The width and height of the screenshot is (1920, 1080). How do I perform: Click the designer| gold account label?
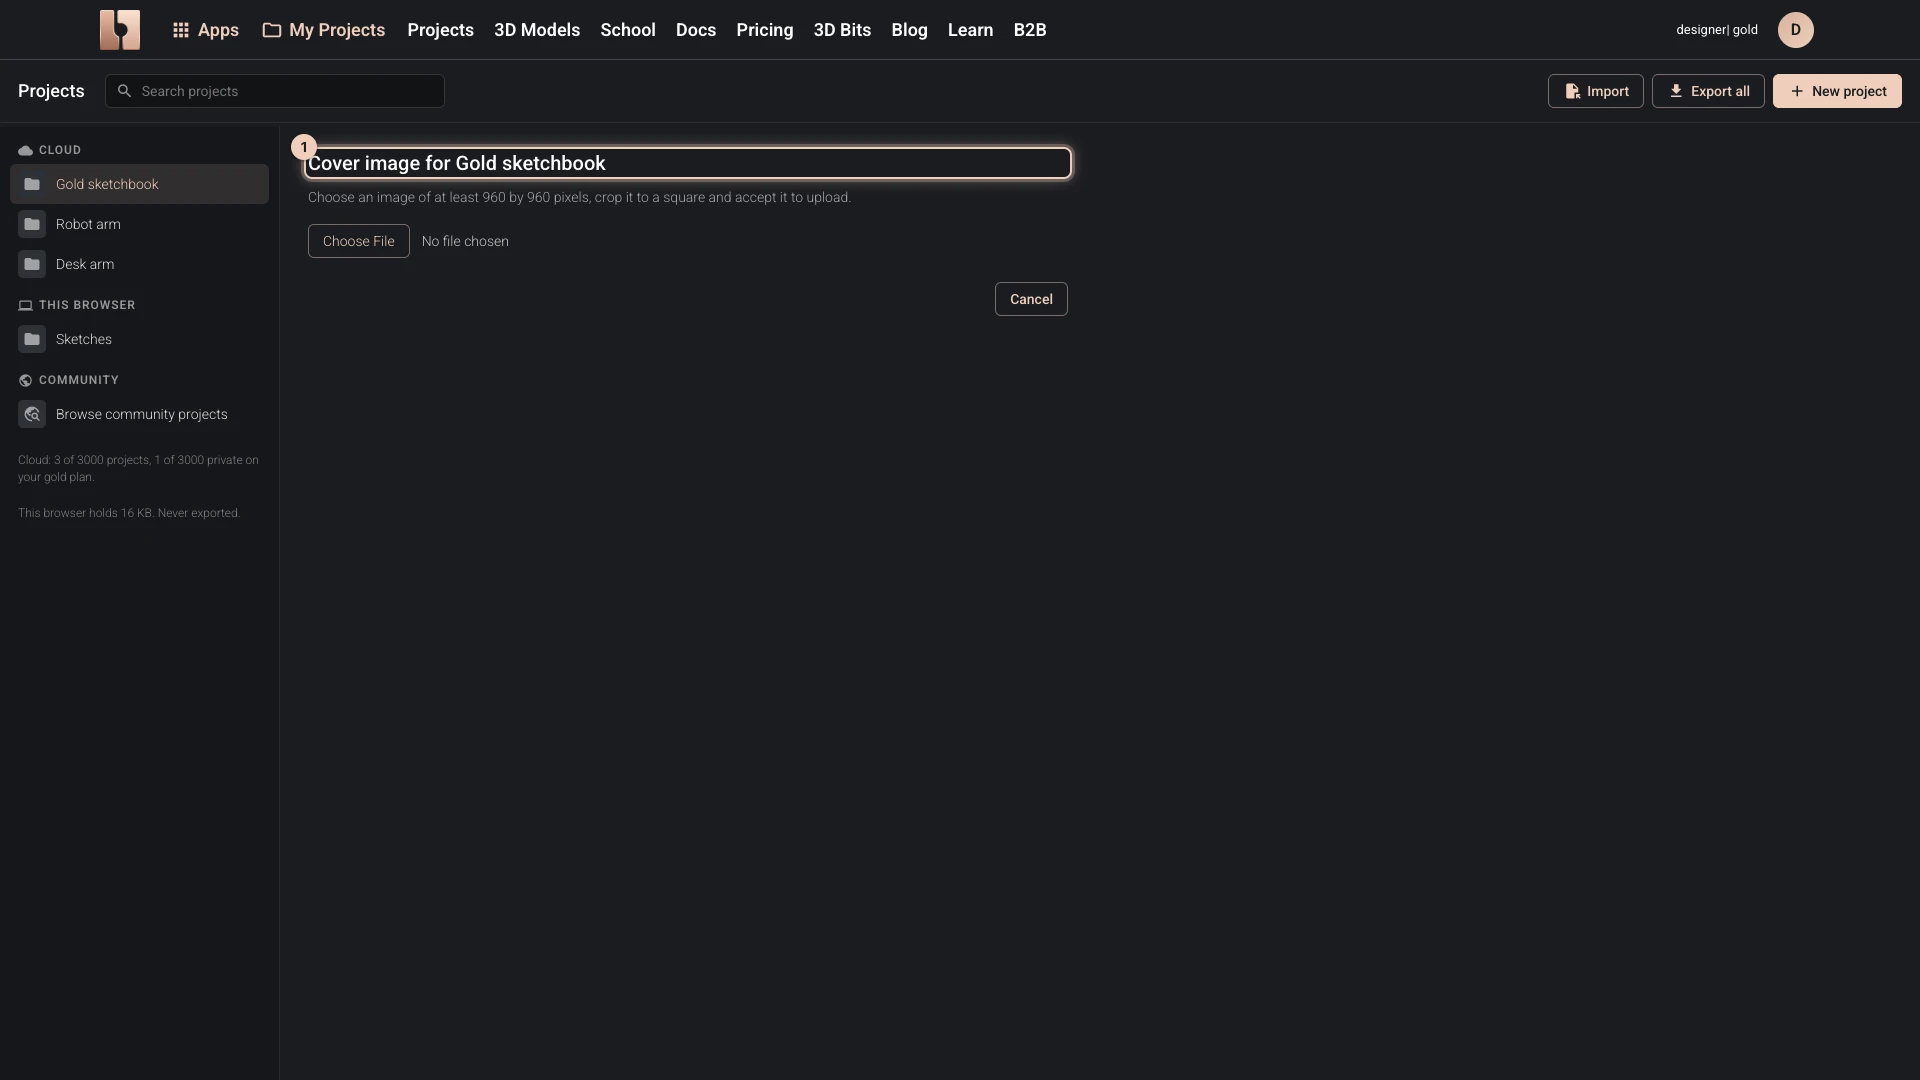1717,30
